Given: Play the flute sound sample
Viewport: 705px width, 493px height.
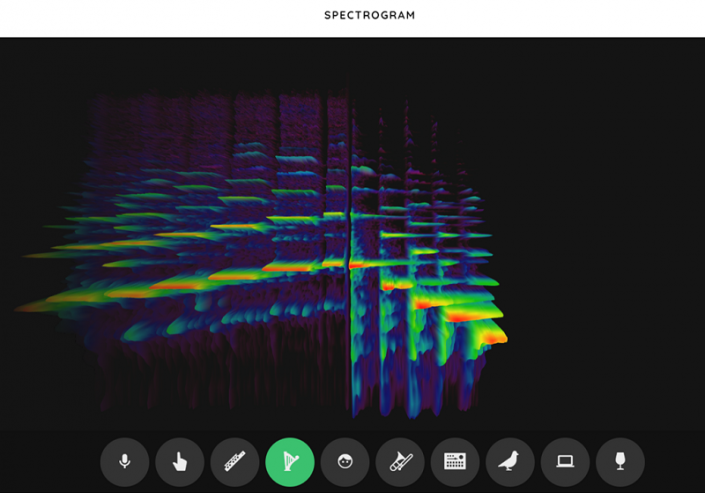Looking at the screenshot, I should (x=235, y=462).
